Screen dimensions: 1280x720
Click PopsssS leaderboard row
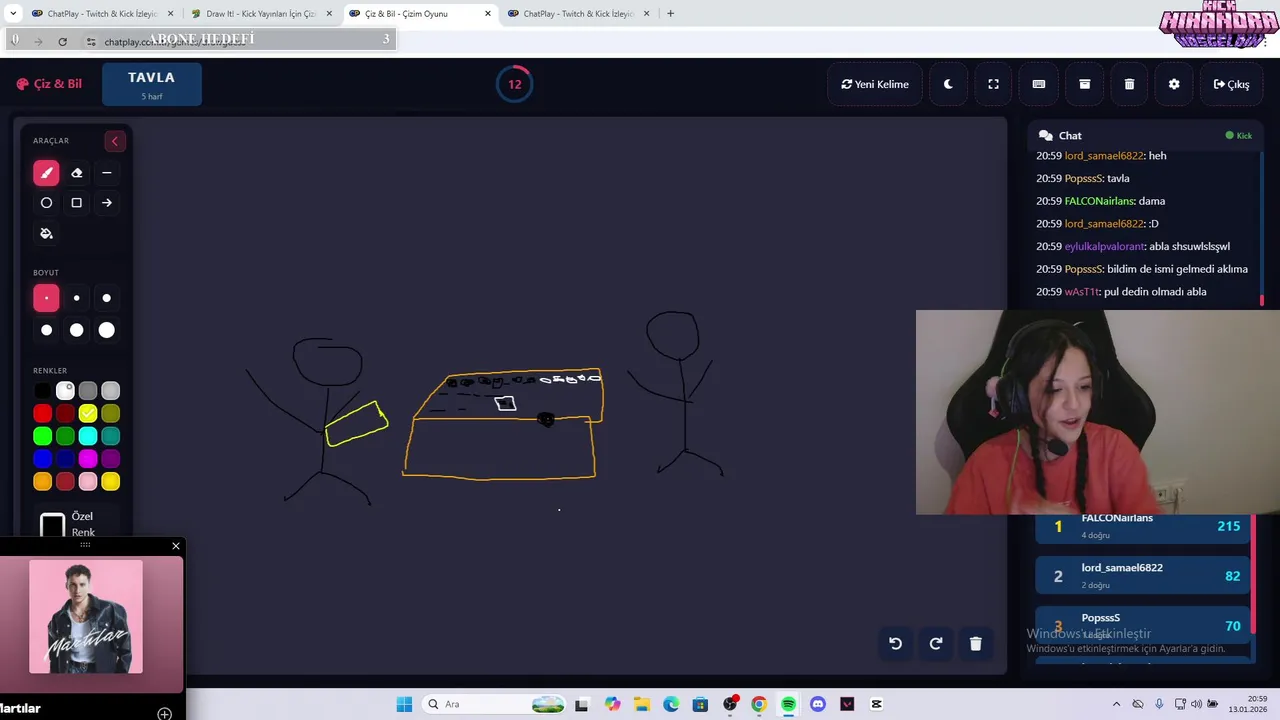1142,625
